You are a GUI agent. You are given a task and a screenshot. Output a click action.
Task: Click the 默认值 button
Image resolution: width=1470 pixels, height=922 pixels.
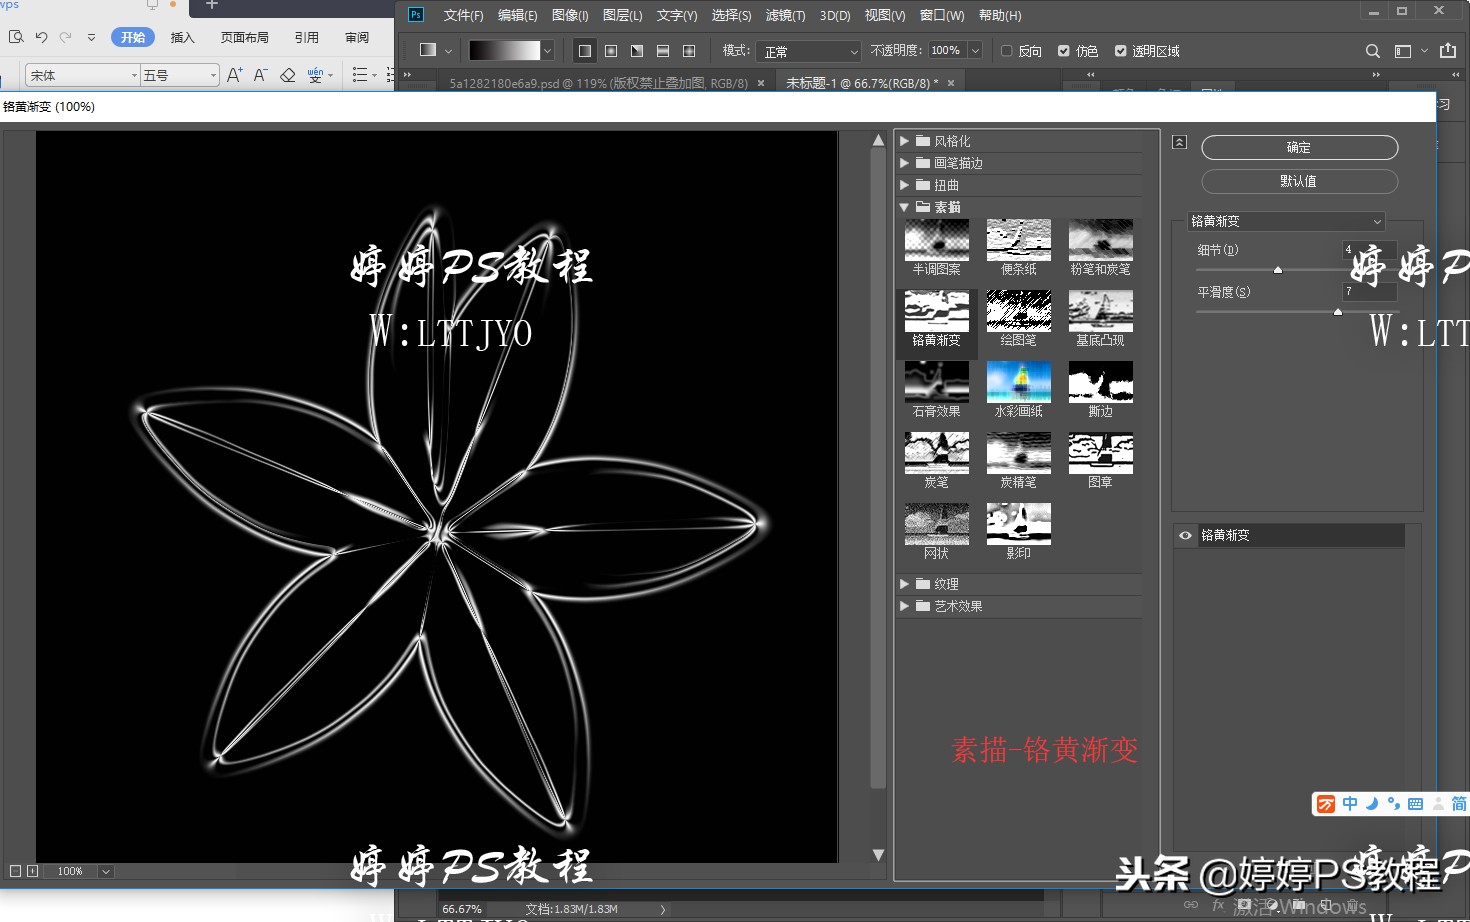[1298, 181]
